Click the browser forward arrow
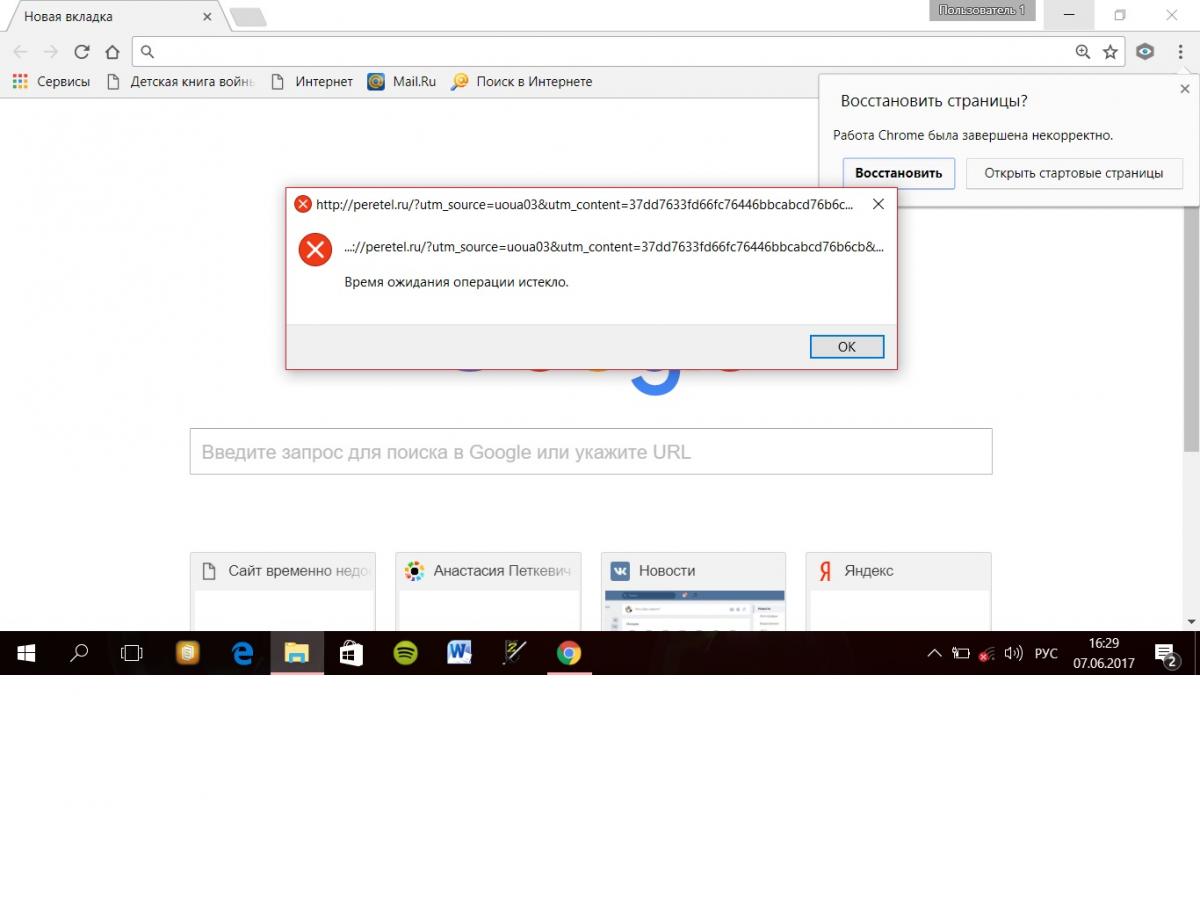1200x900 pixels. [x=51, y=52]
